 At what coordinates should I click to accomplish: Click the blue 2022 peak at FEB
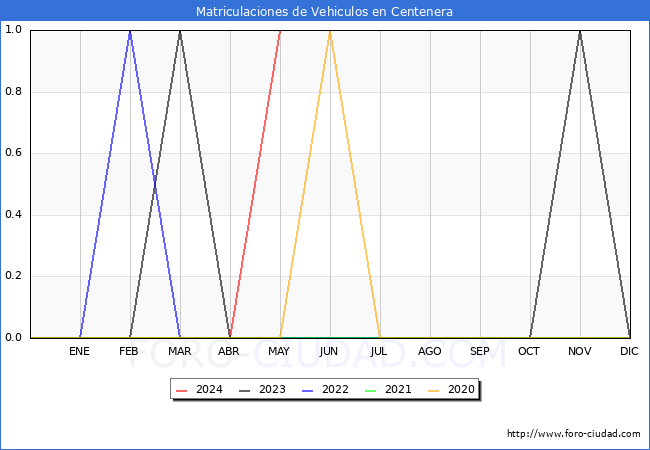click(x=130, y=31)
